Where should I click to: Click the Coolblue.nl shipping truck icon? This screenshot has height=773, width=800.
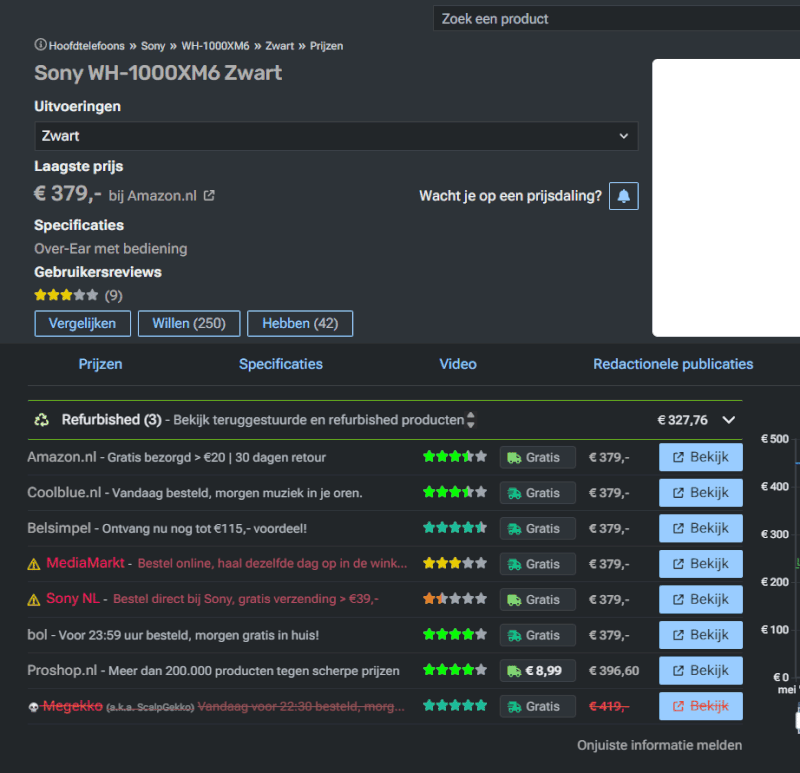[514, 493]
